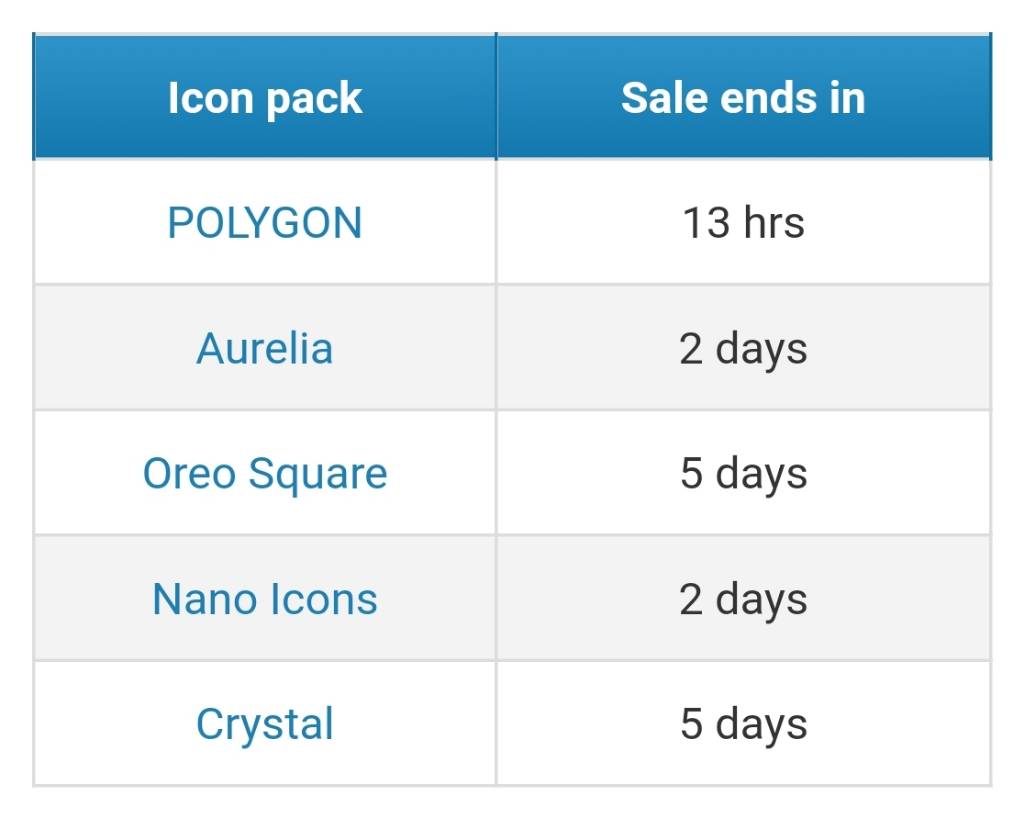Click the 'Icon pack' column header
1024x829 pixels.
click(264, 97)
